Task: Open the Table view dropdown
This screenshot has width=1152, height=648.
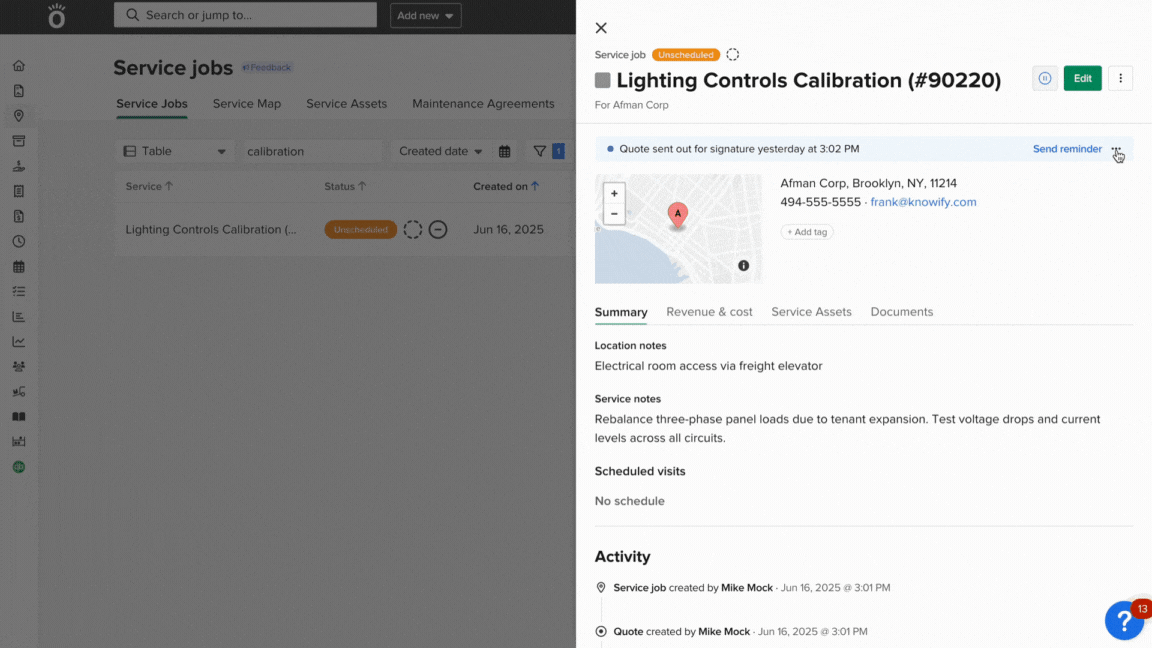Action: point(174,151)
